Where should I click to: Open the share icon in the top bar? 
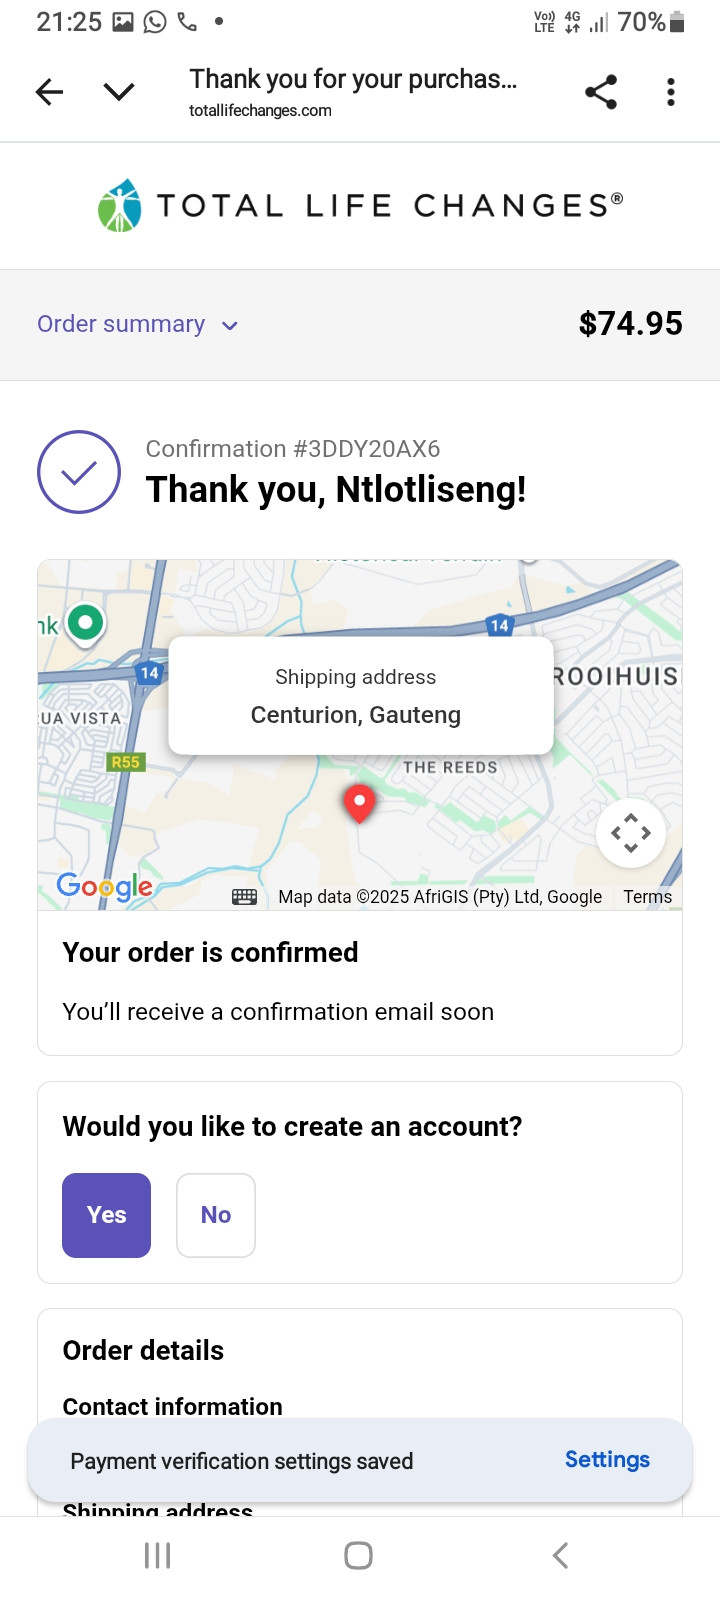(x=601, y=93)
